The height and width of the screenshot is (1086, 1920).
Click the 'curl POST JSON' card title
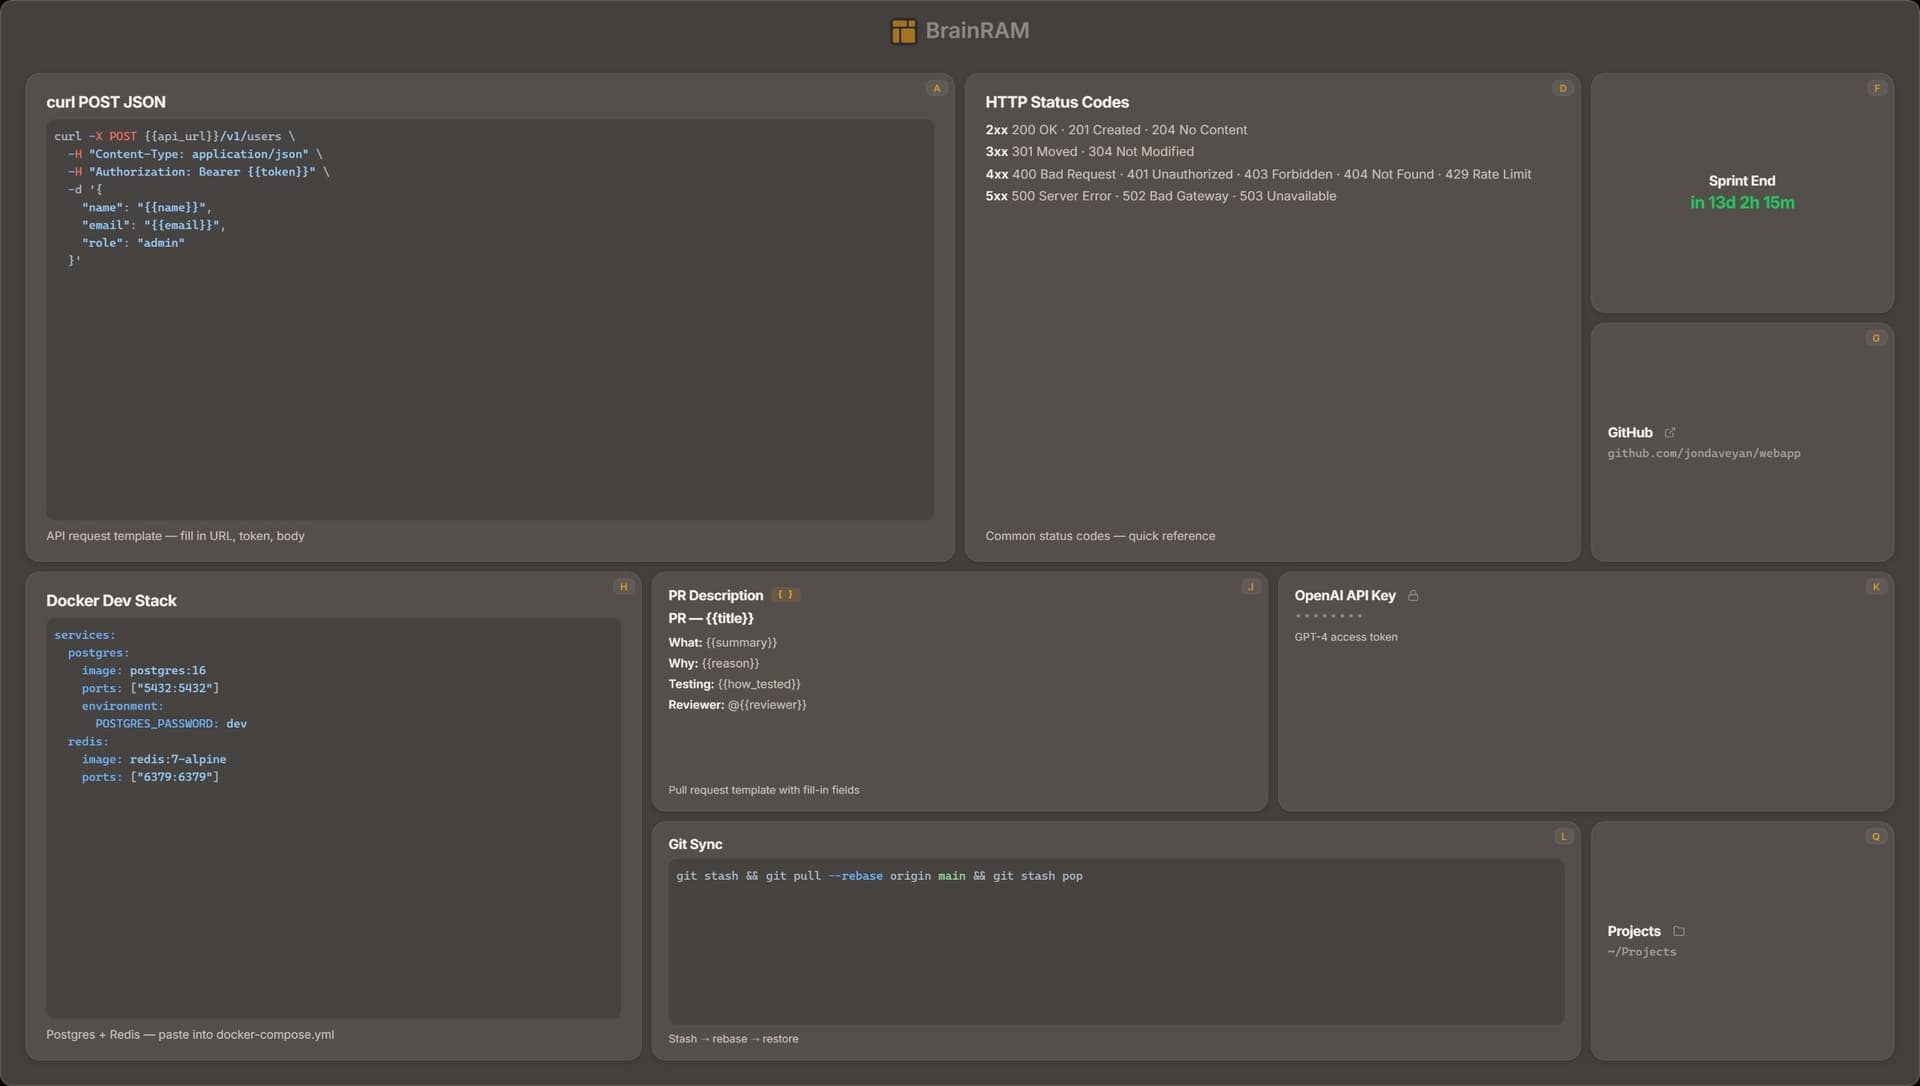point(106,102)
